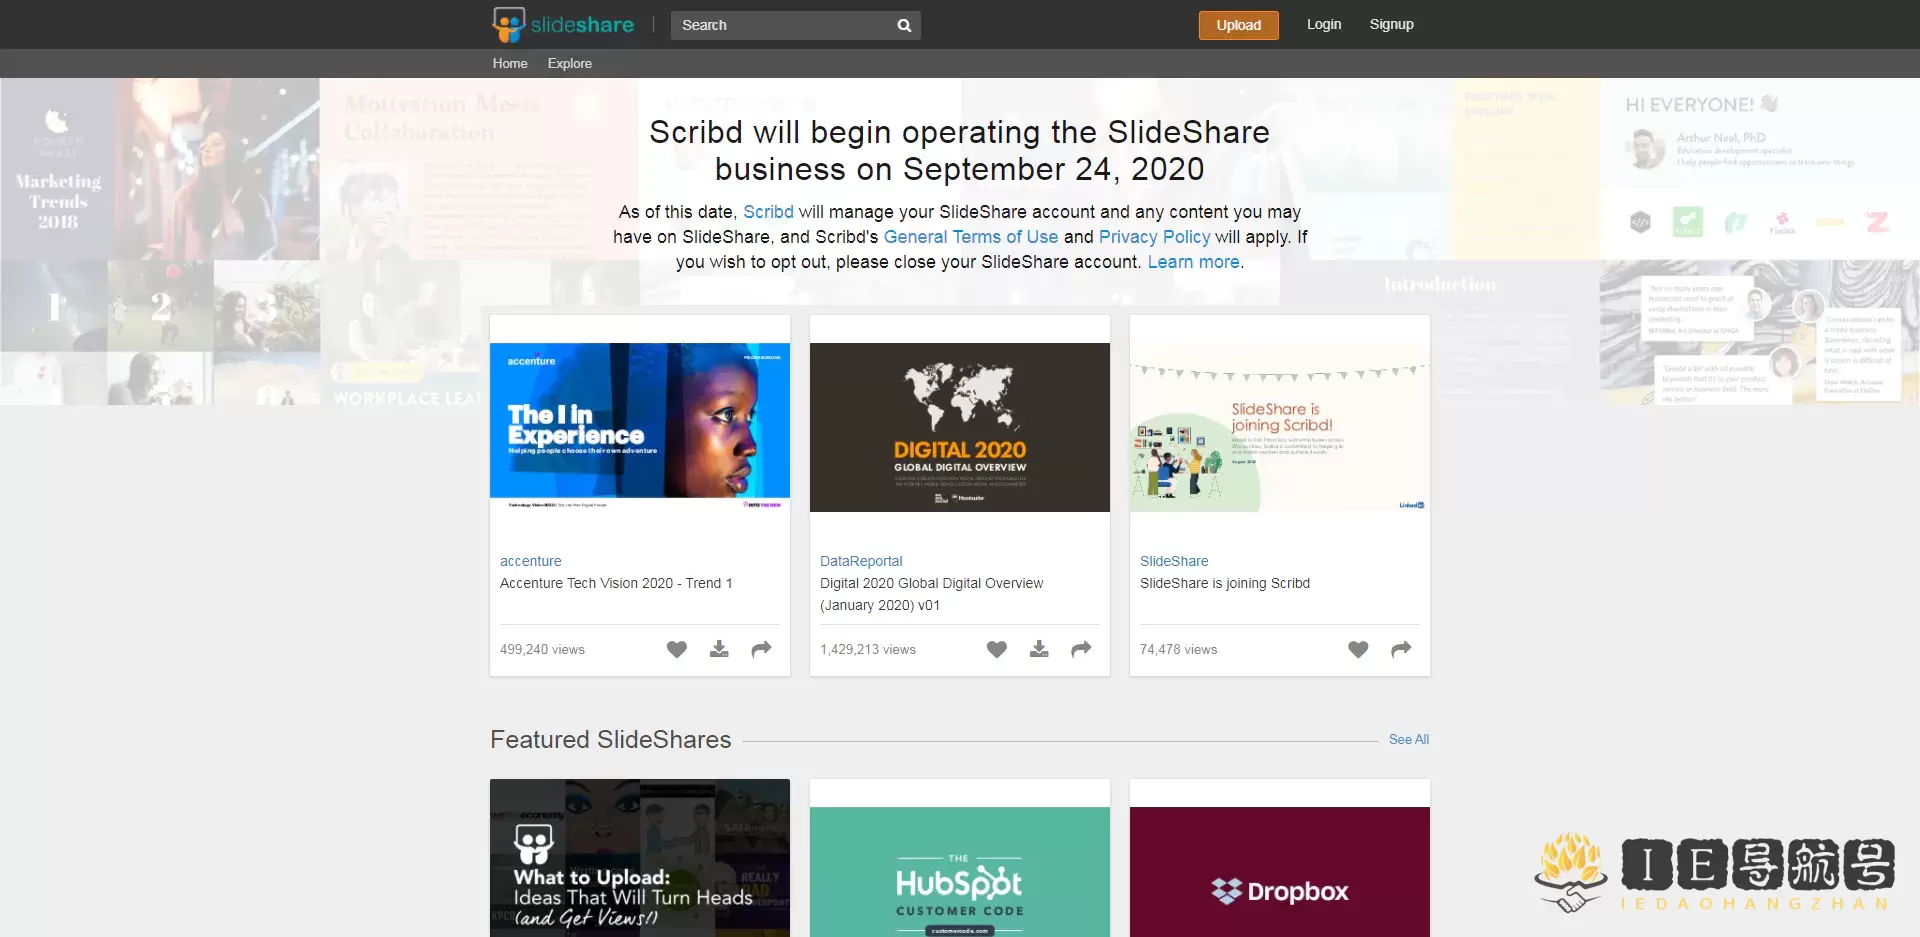Image resolution: width=1920 pixels, height=937 pixels.
Task: Switch to the Explore tab
Action: pos(569,63)
